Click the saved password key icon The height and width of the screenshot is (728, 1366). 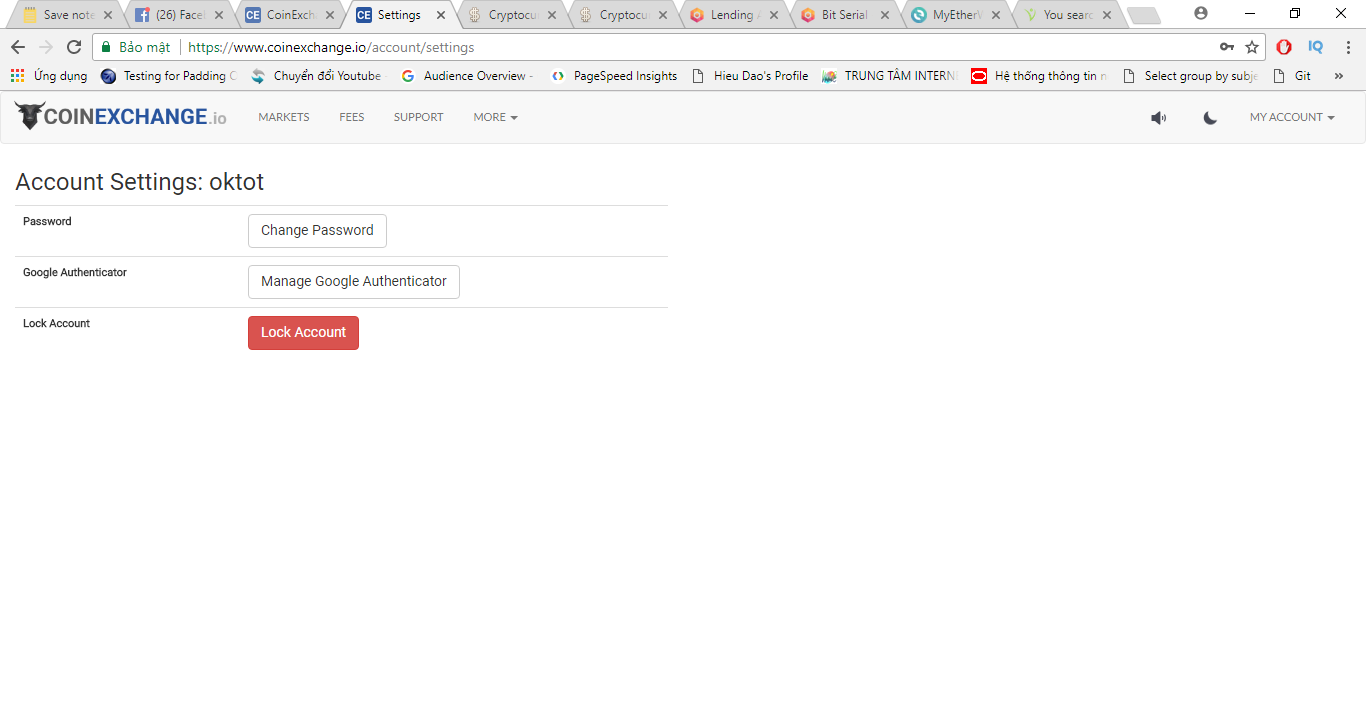[x=1226, y=47]
